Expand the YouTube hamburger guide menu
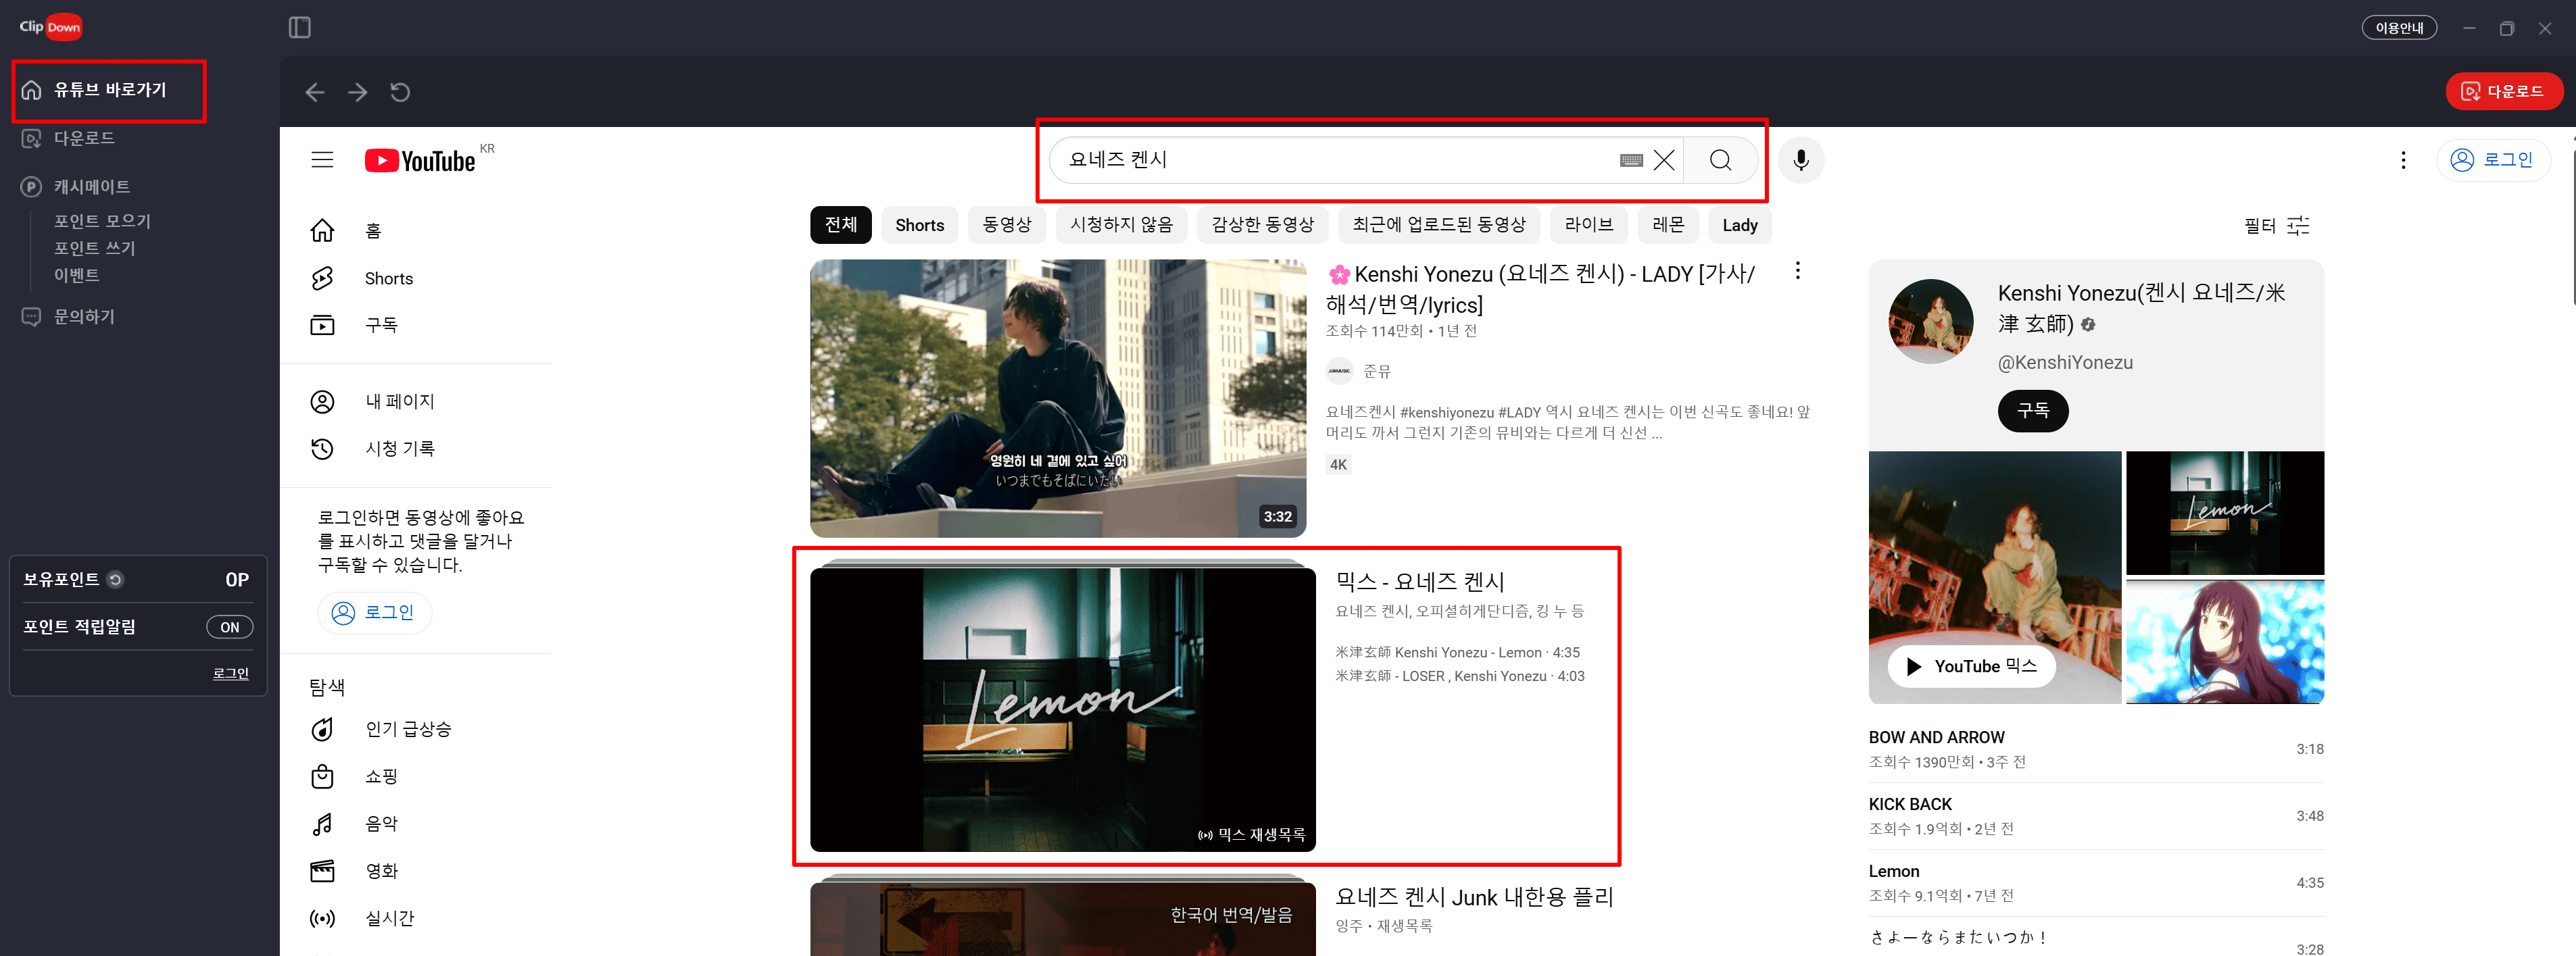Screen dimensions: 2576x956 pos(322,159)
